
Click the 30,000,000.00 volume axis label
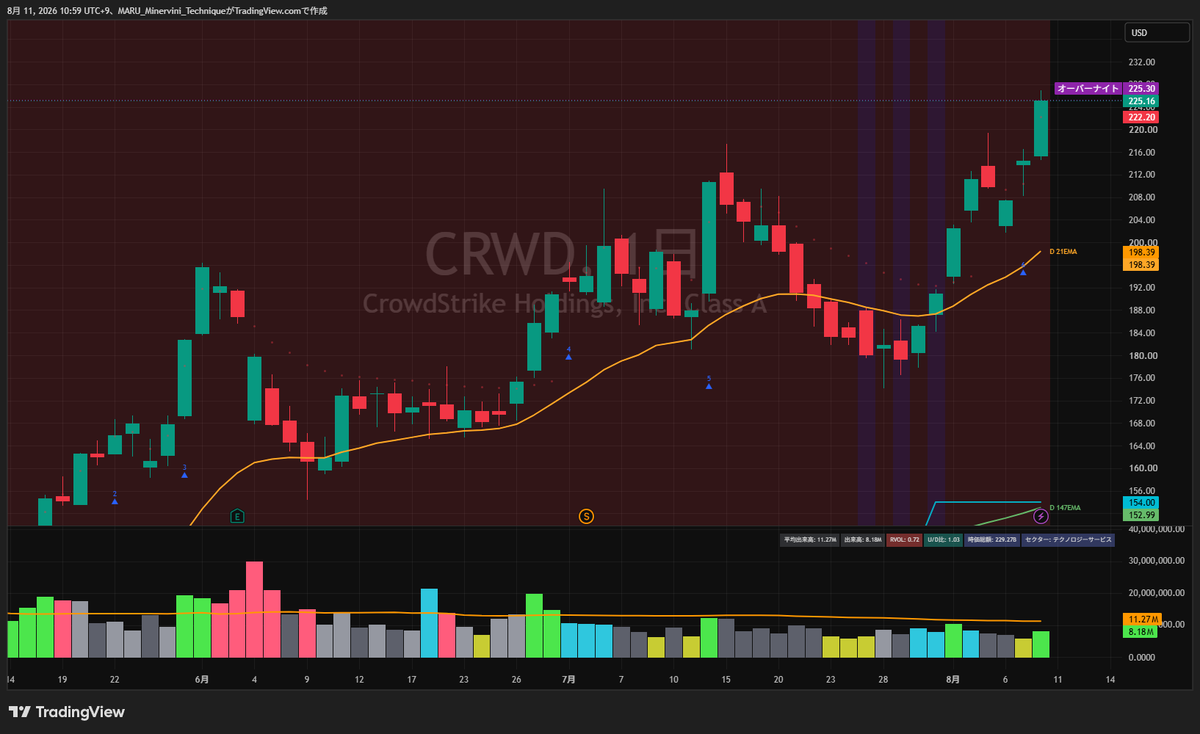(1156, 562)
